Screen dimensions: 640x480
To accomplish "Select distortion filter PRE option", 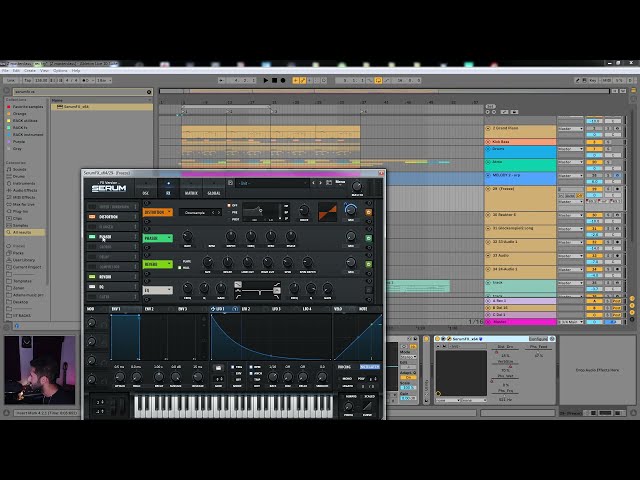I will point(232,212).
